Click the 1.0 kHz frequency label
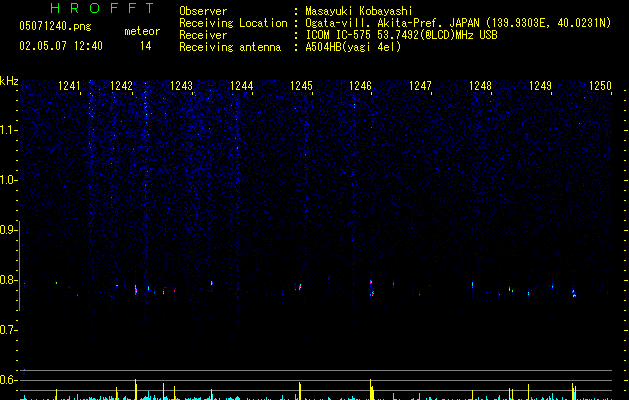 [x=8, y=180]
